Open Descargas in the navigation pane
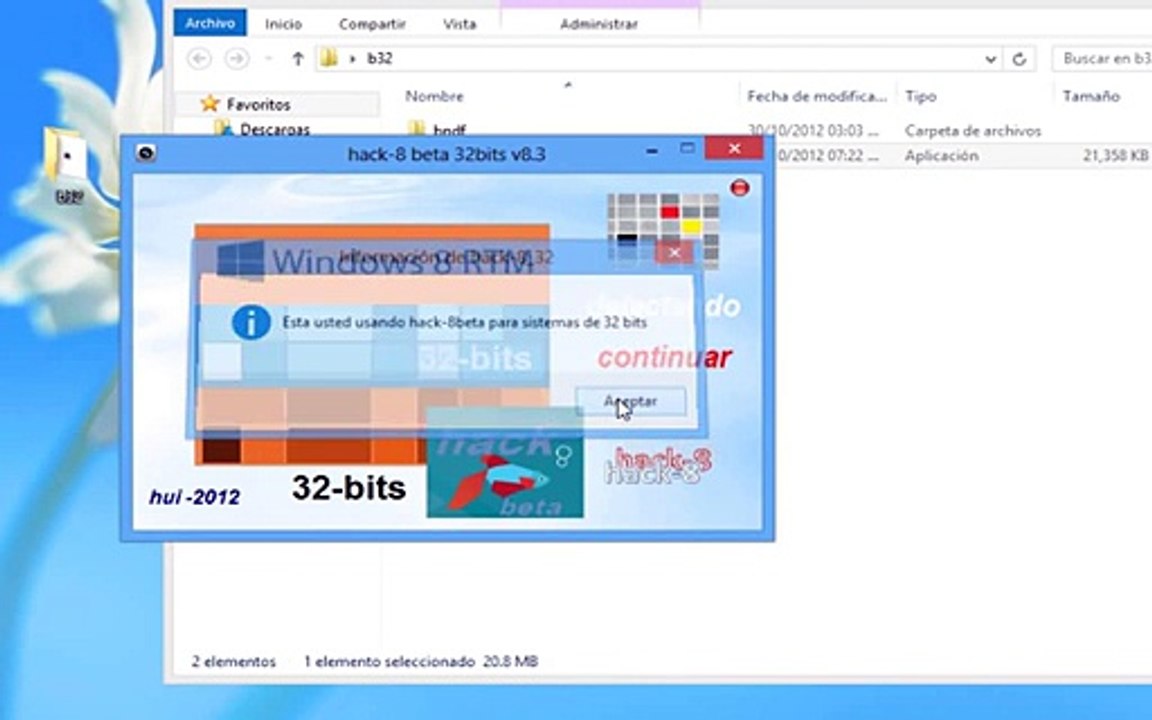The width and height of the screenshot is (1152, 720). (275, 129)
